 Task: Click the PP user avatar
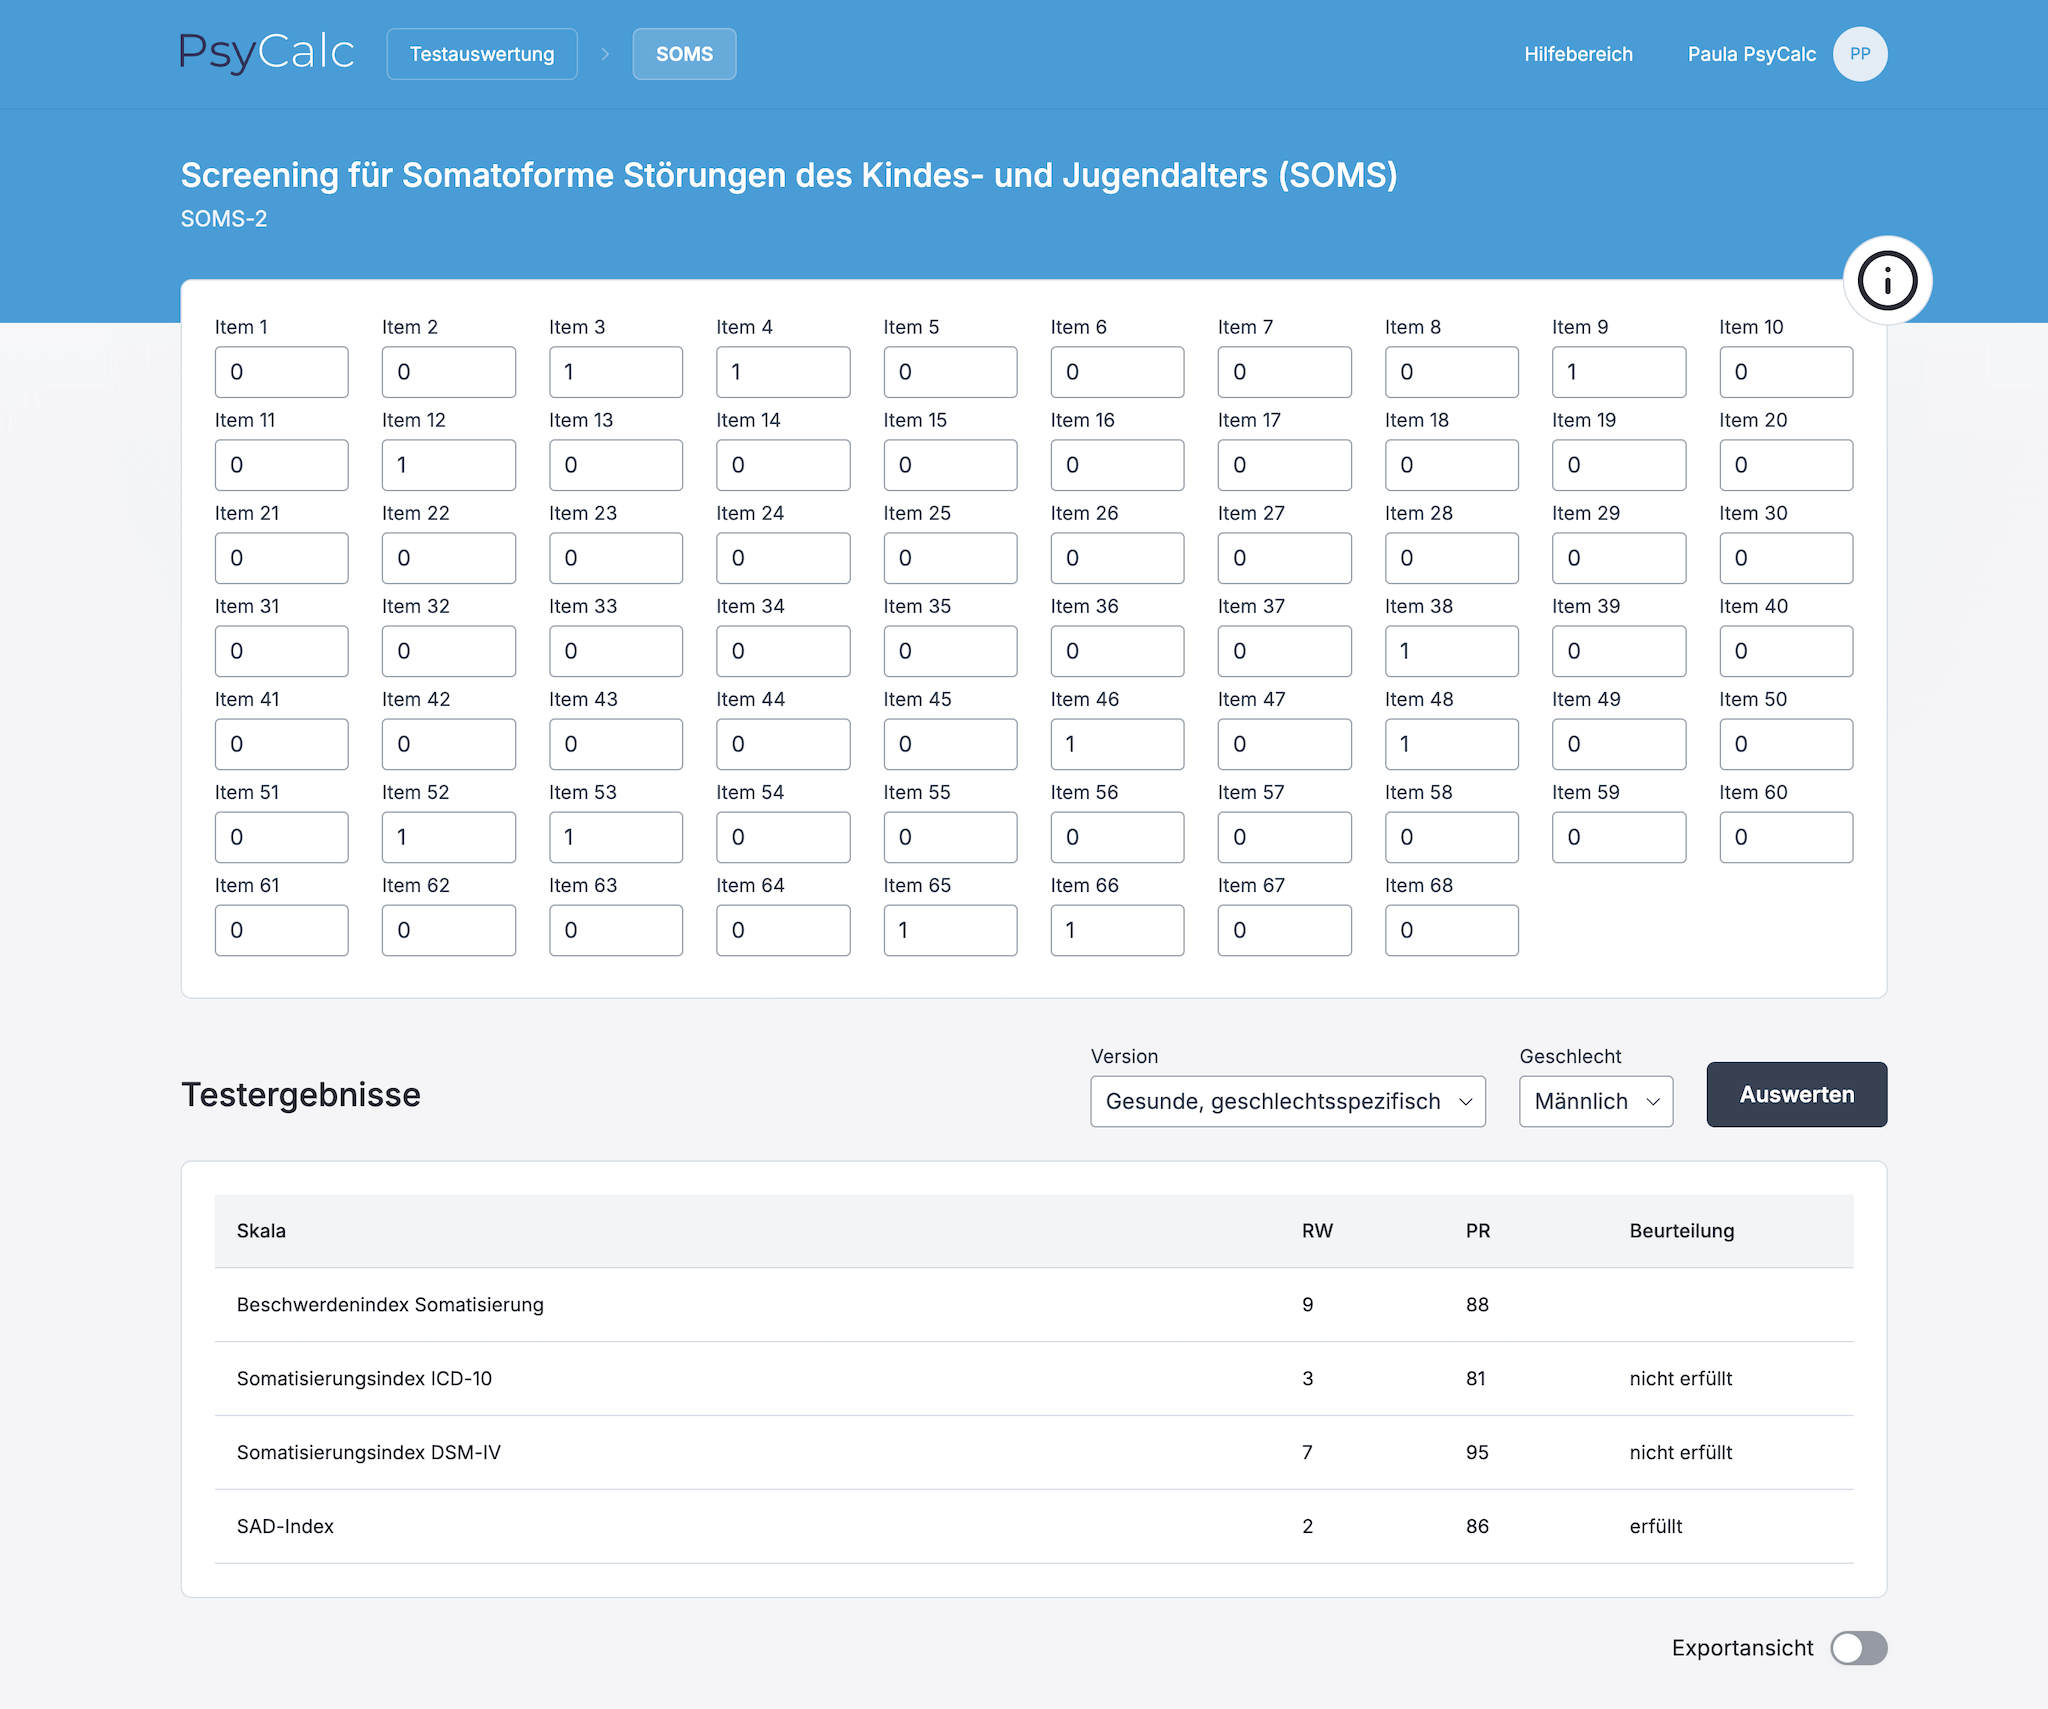(1859, 54)
